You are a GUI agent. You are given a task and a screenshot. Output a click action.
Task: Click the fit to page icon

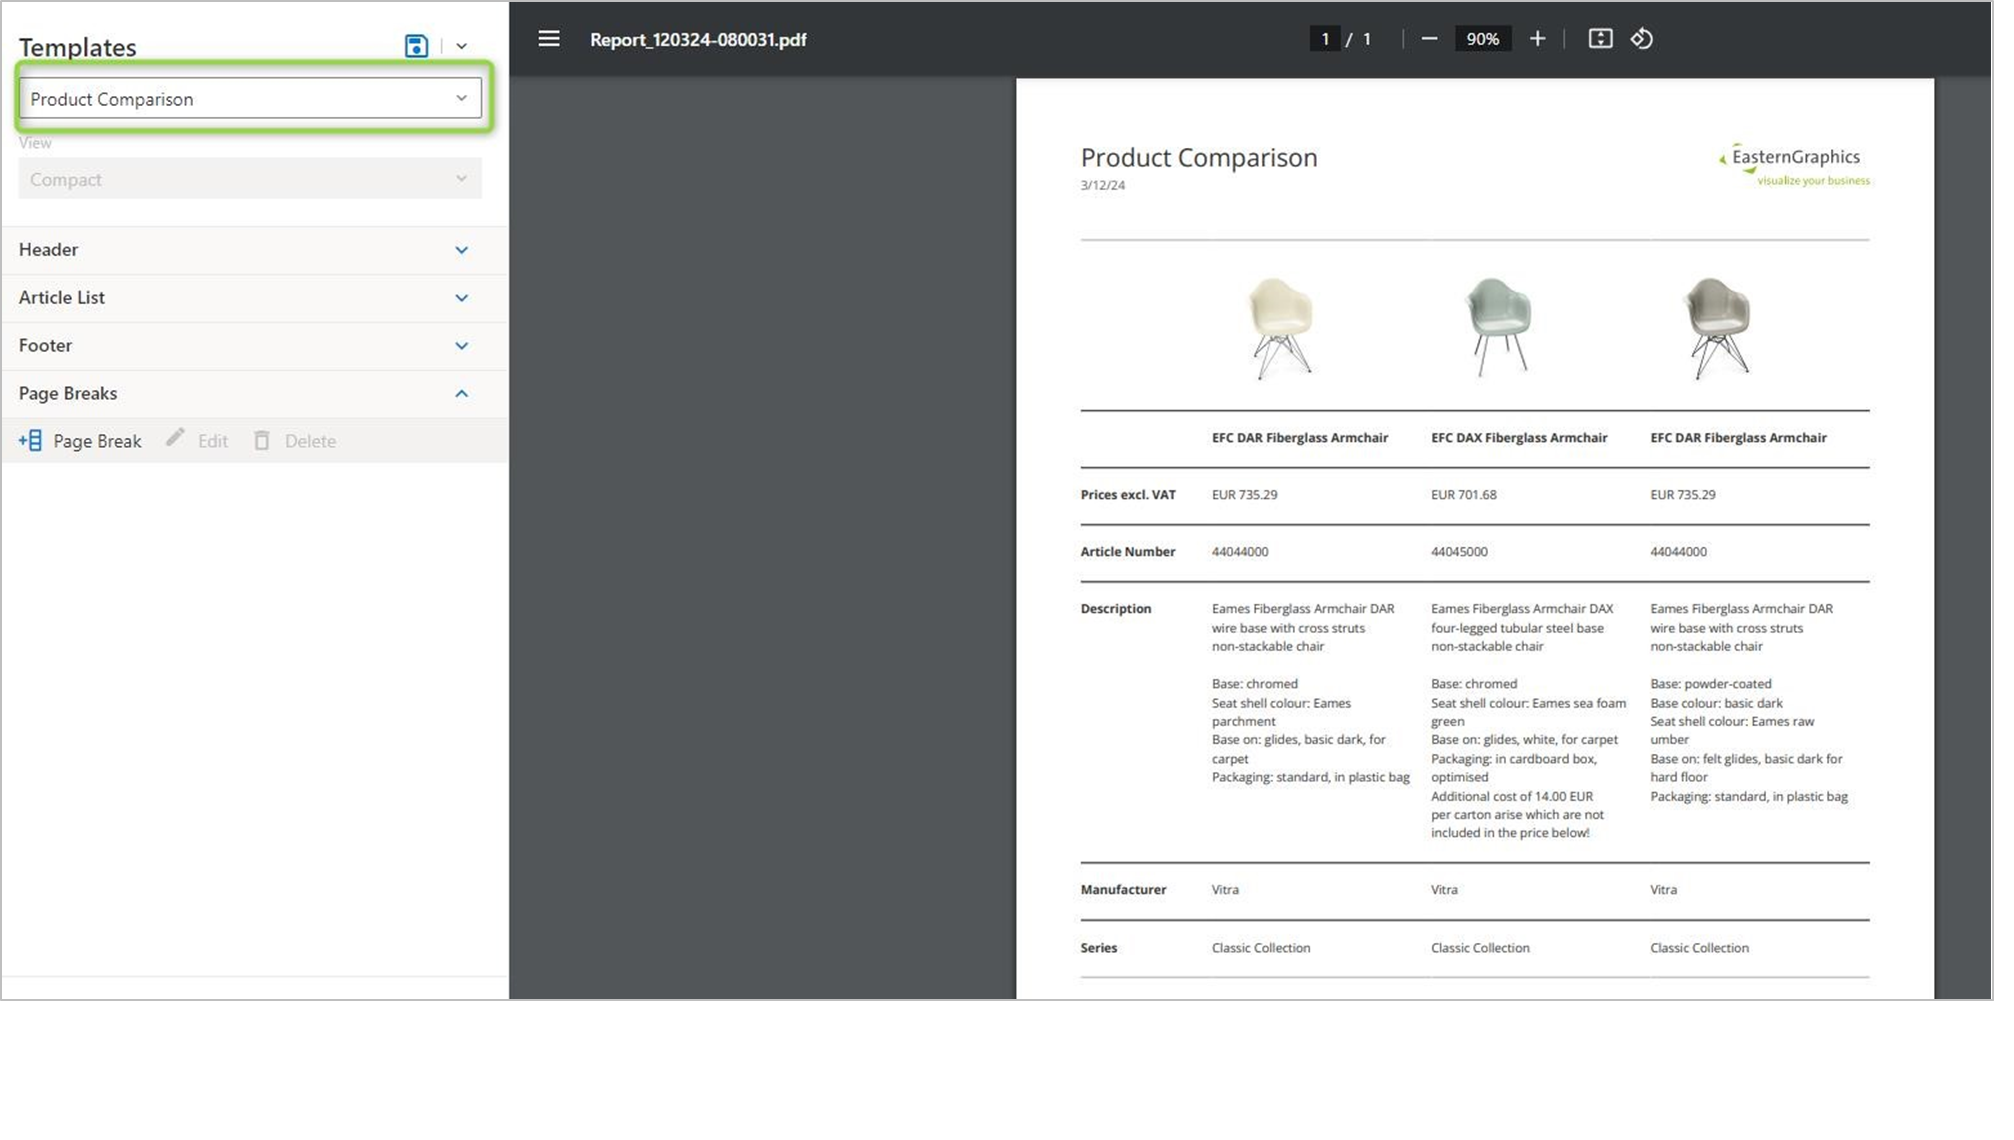pyautogui.click(x=1600, y=39)
